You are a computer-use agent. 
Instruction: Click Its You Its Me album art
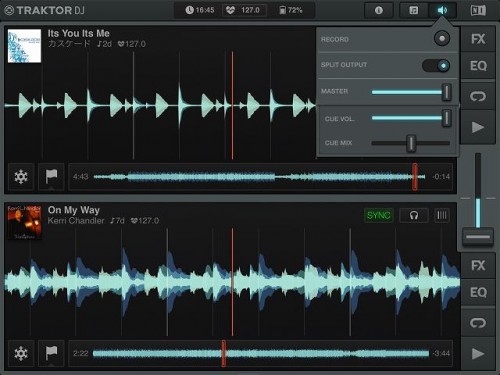[24, 46]
